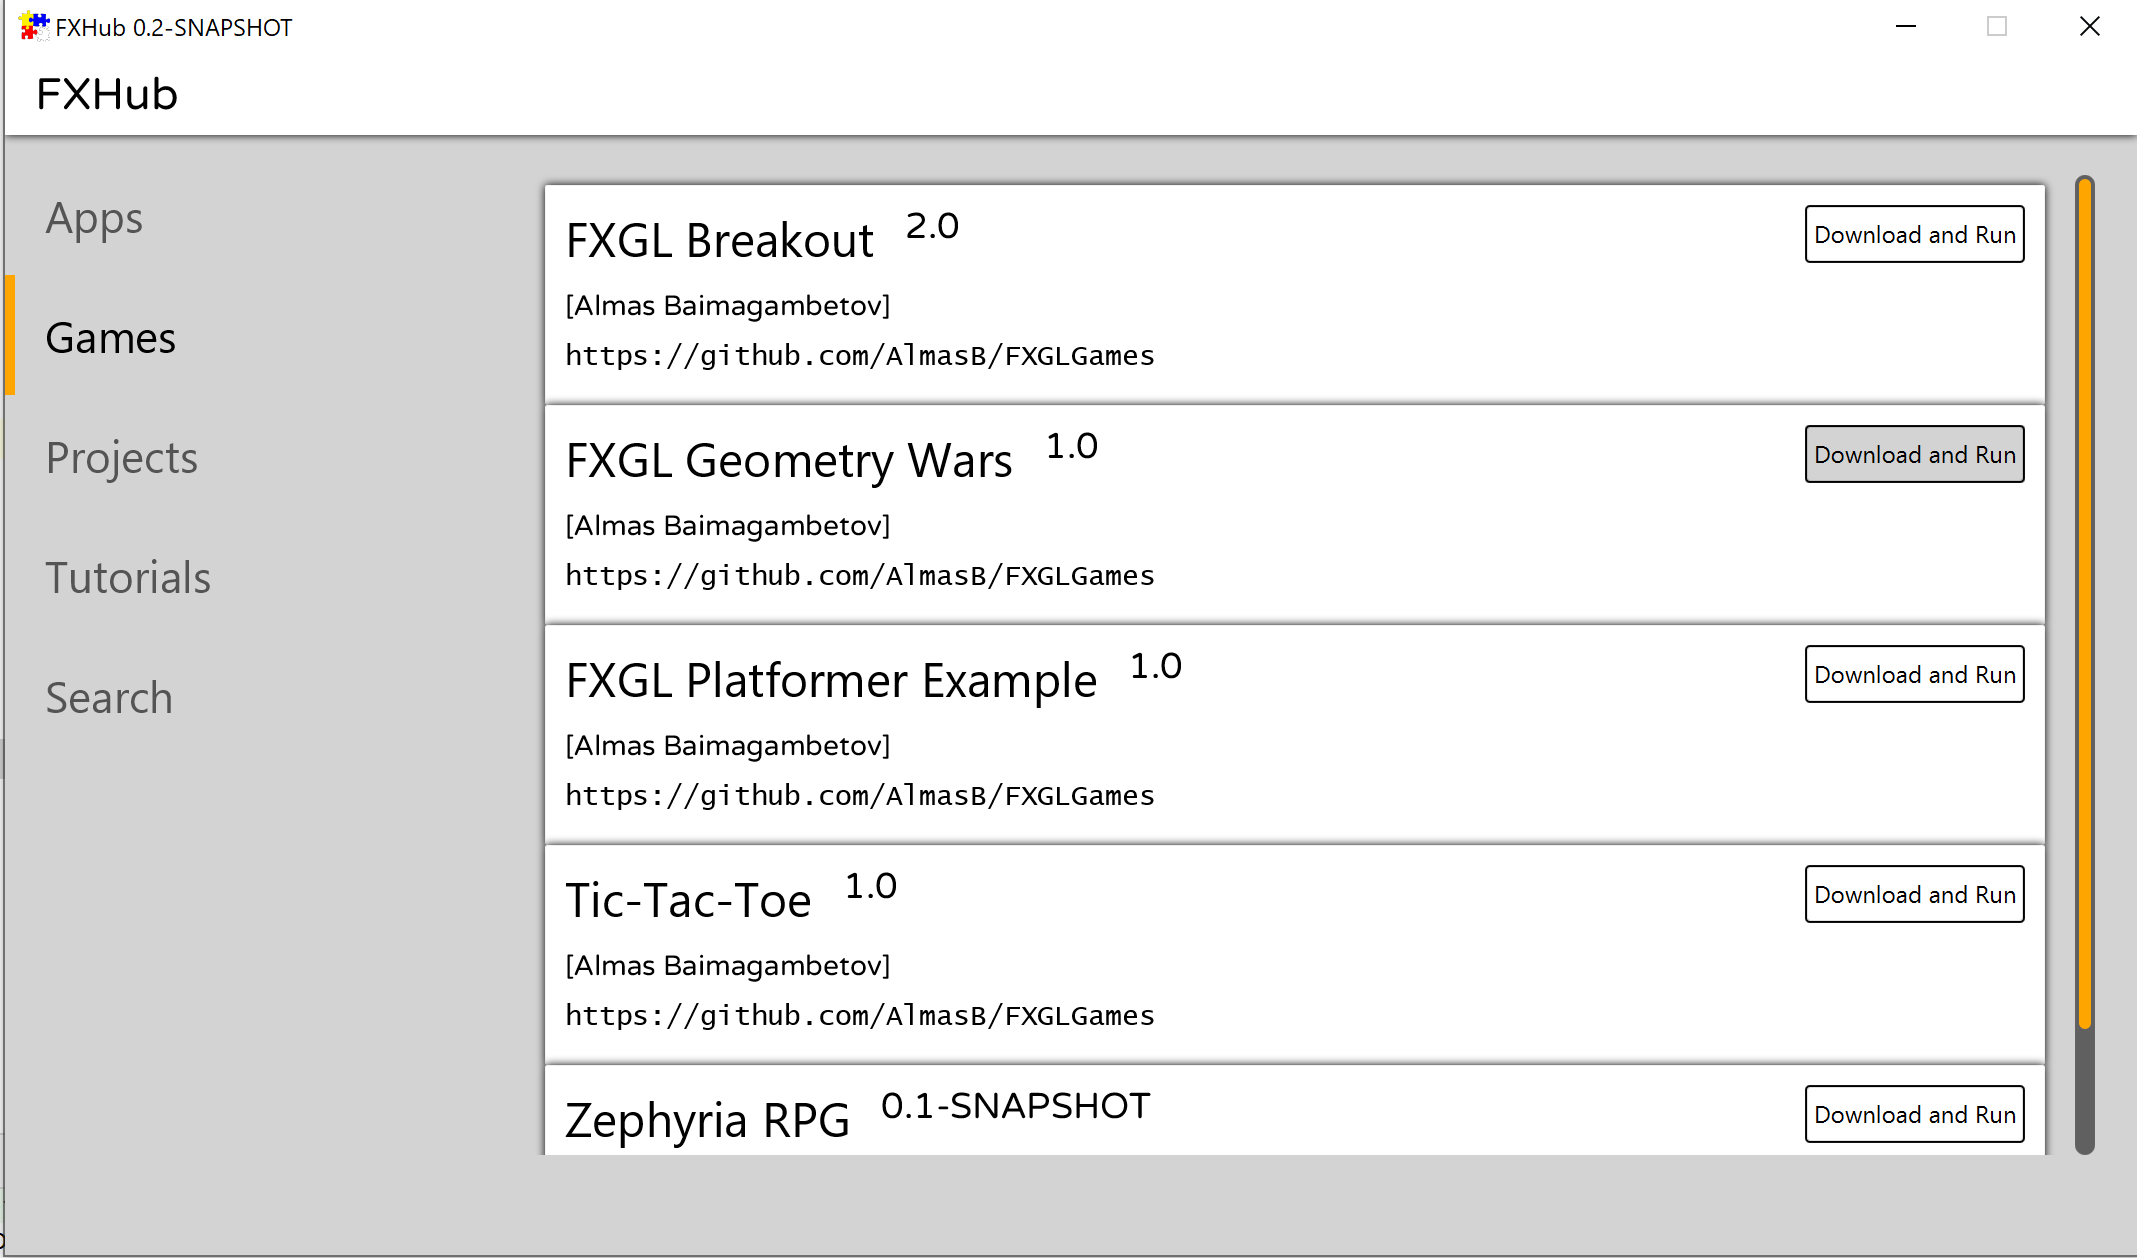The height and width of the screenshot is (1258, 2137).
Task: Click the orange games list scrollbar
Action: tap(2084, 600)
